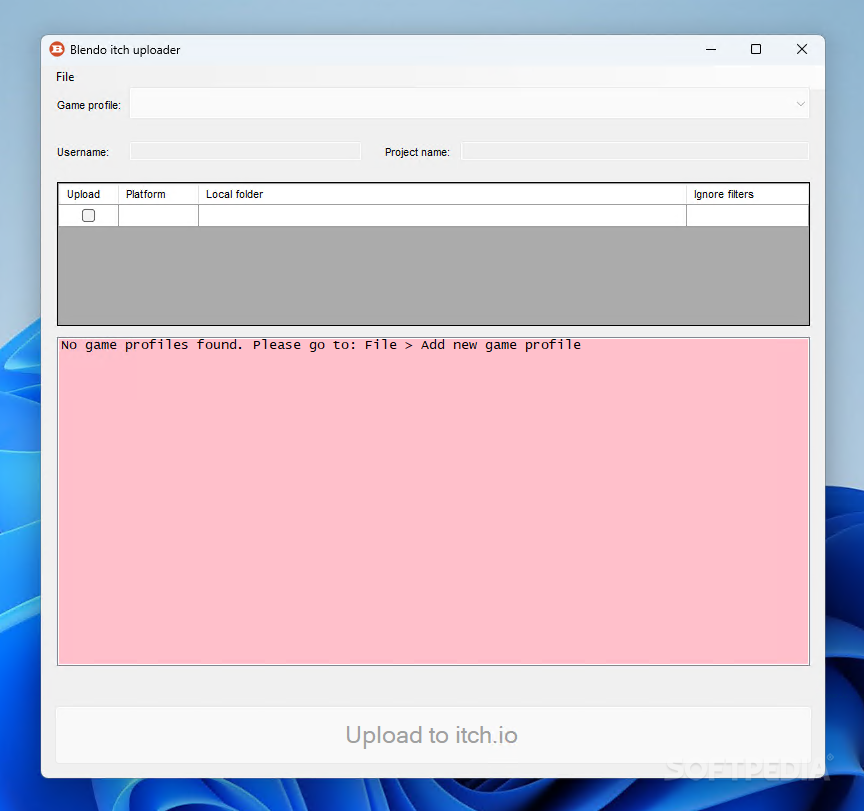The width and height of the screenshot is (864, 811).
Task: Click the 'Project name:' label
Action: (x=417, y=152)
